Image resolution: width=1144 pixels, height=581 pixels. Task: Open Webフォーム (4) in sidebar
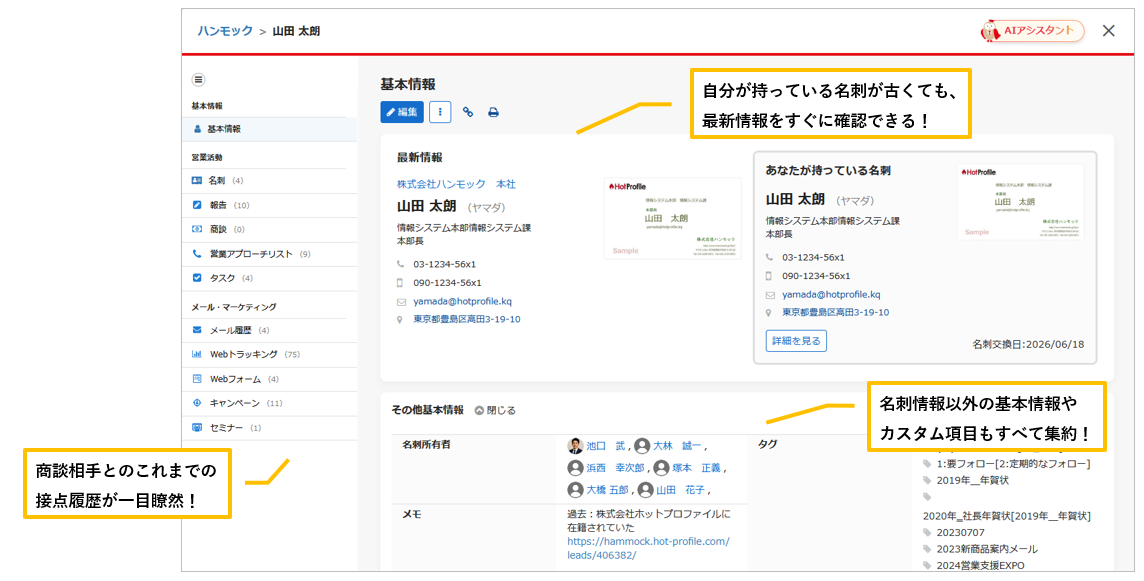(270, 379)
